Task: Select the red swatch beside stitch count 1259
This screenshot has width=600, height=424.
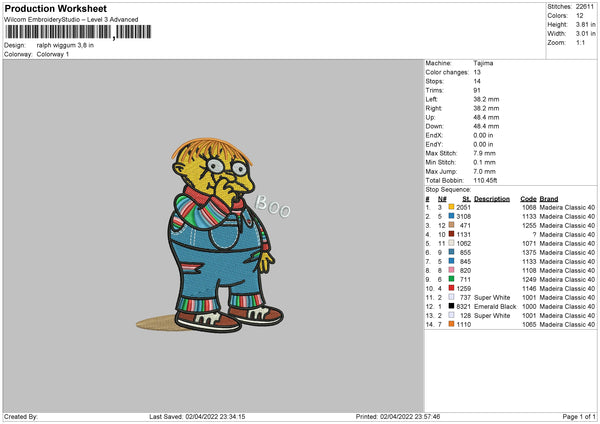Action: pos(451,288)
